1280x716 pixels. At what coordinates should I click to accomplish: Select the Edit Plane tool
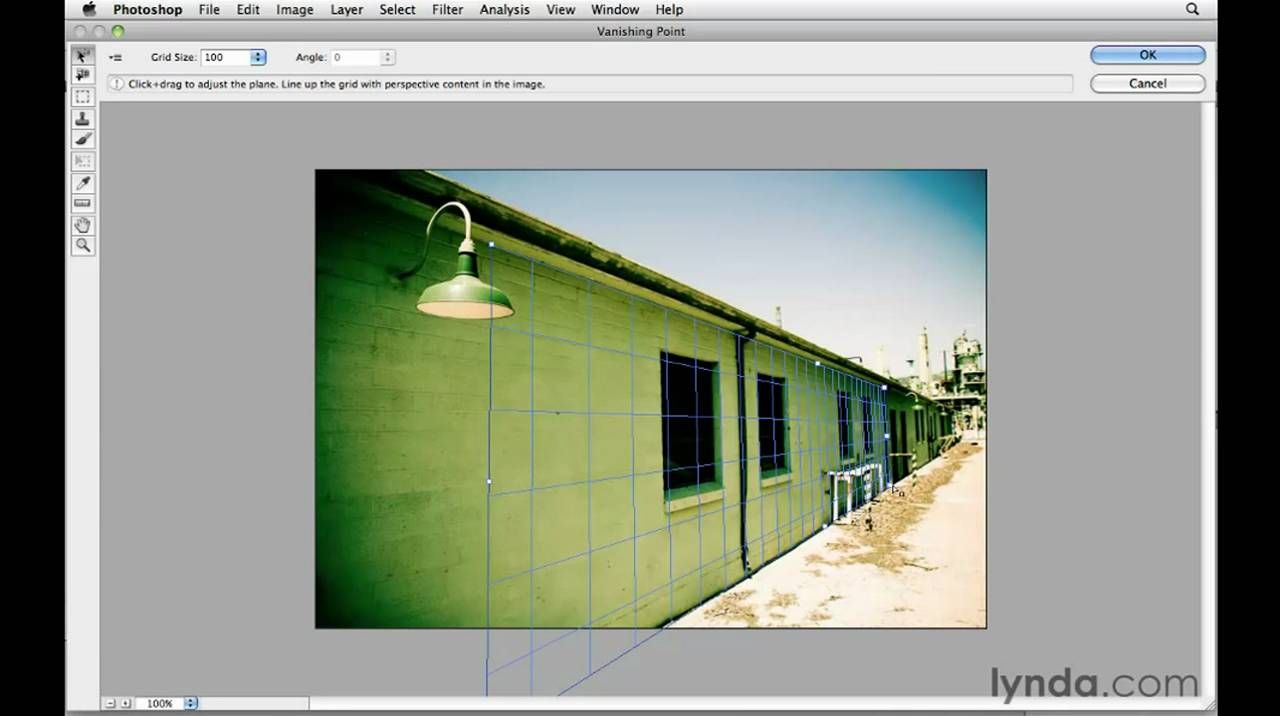pyautogui.click(x=83, y=56)
